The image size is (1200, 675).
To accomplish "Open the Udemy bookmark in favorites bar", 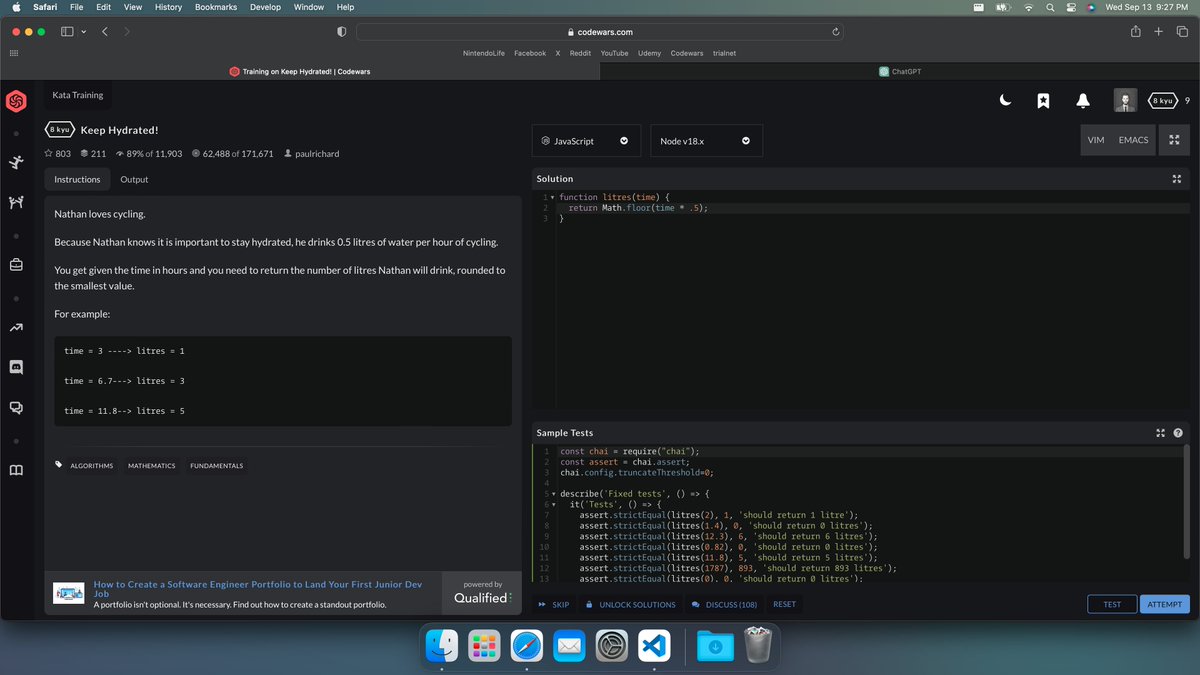I will 649,53.
